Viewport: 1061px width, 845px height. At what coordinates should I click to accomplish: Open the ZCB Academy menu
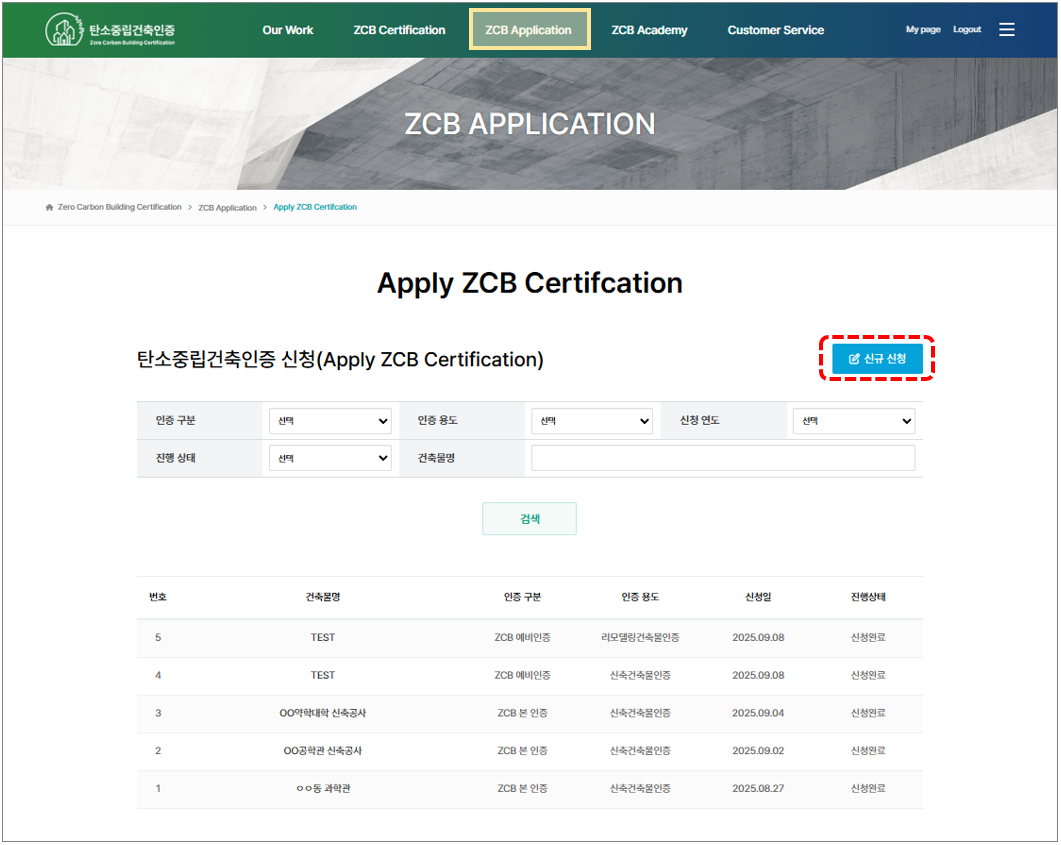click(649, 30)
